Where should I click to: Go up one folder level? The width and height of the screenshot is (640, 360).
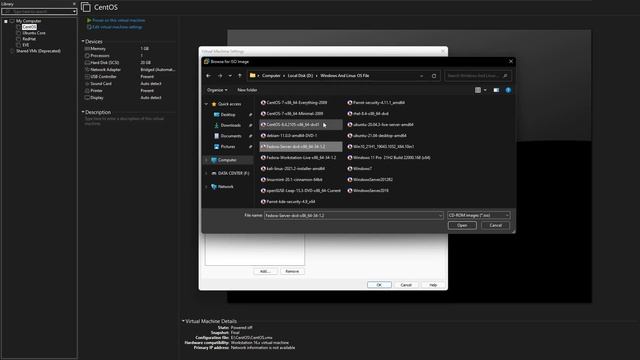pos(240,76)
